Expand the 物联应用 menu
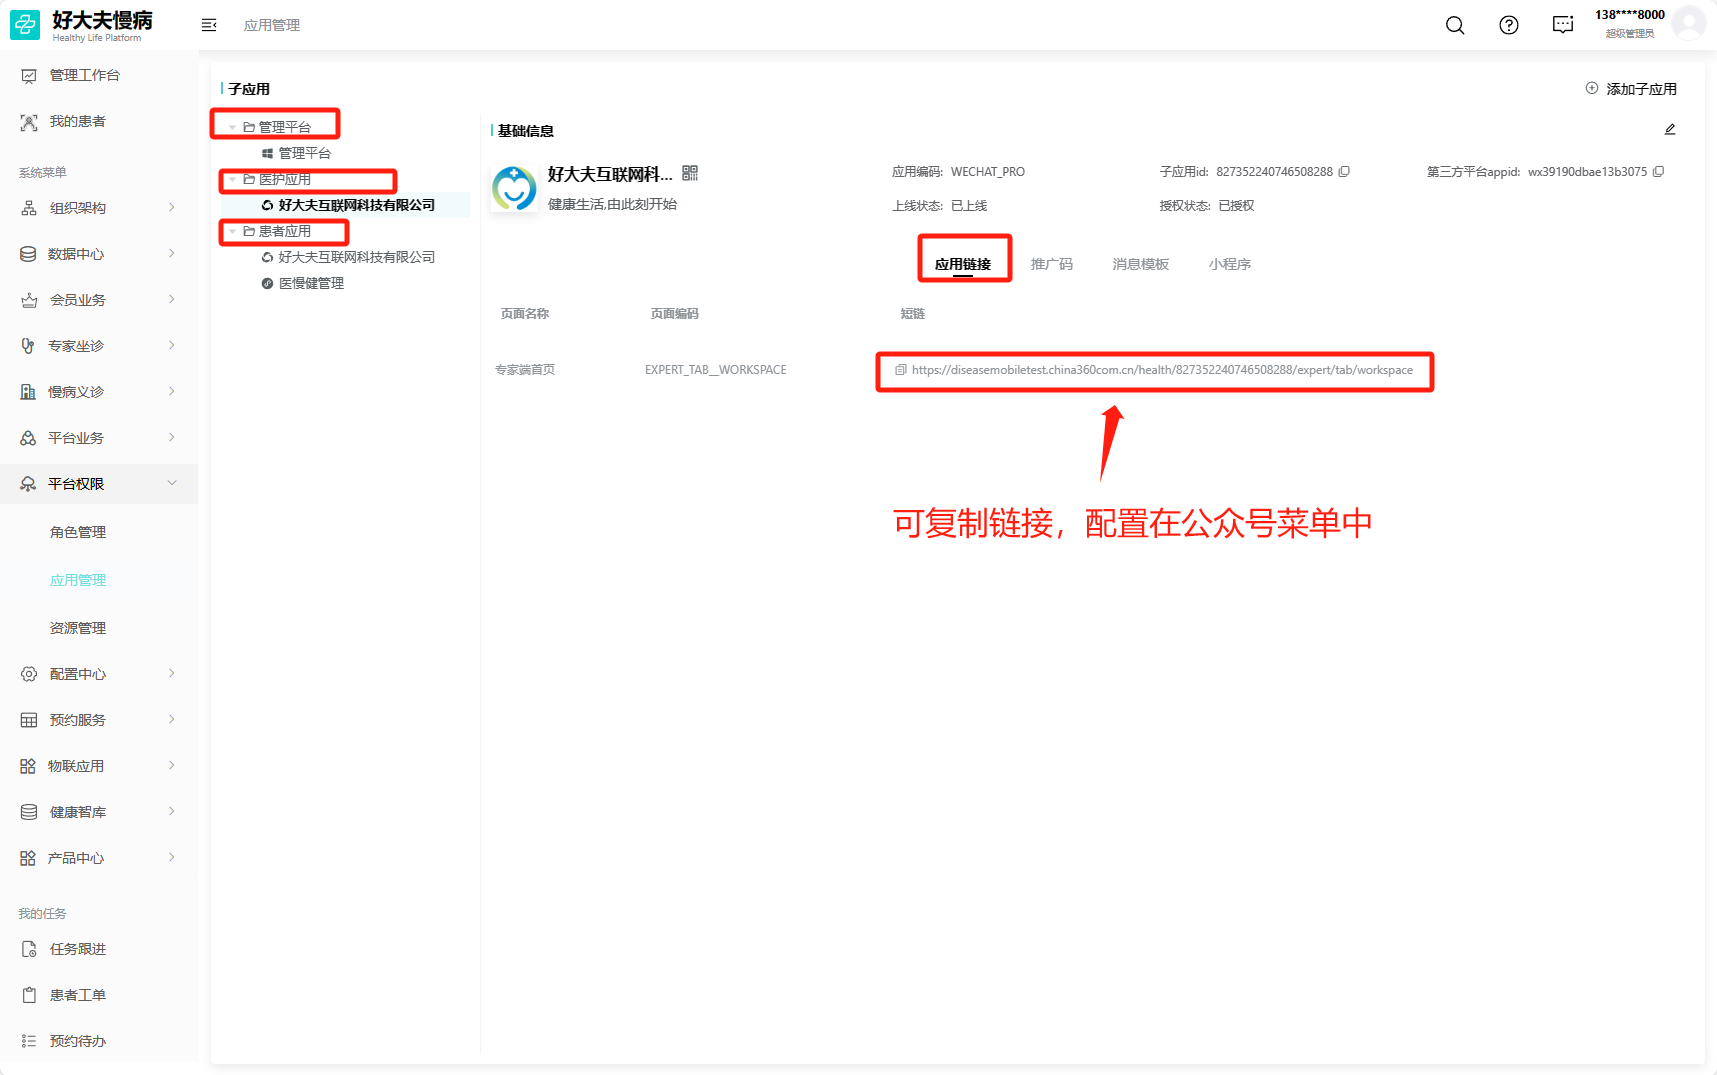1717x1075 pixels. (x=98, y=766)
